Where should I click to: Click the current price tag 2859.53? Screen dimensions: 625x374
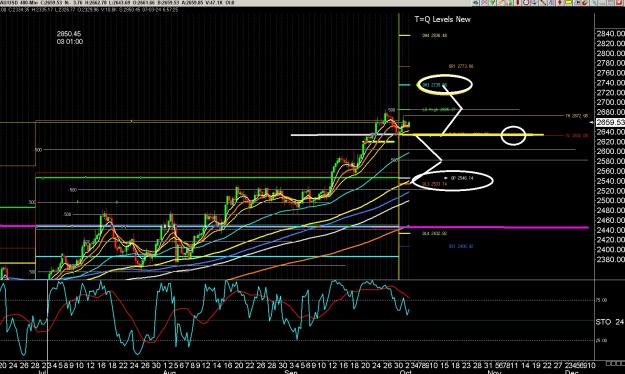pyautogui.click(x=610, y=122)
